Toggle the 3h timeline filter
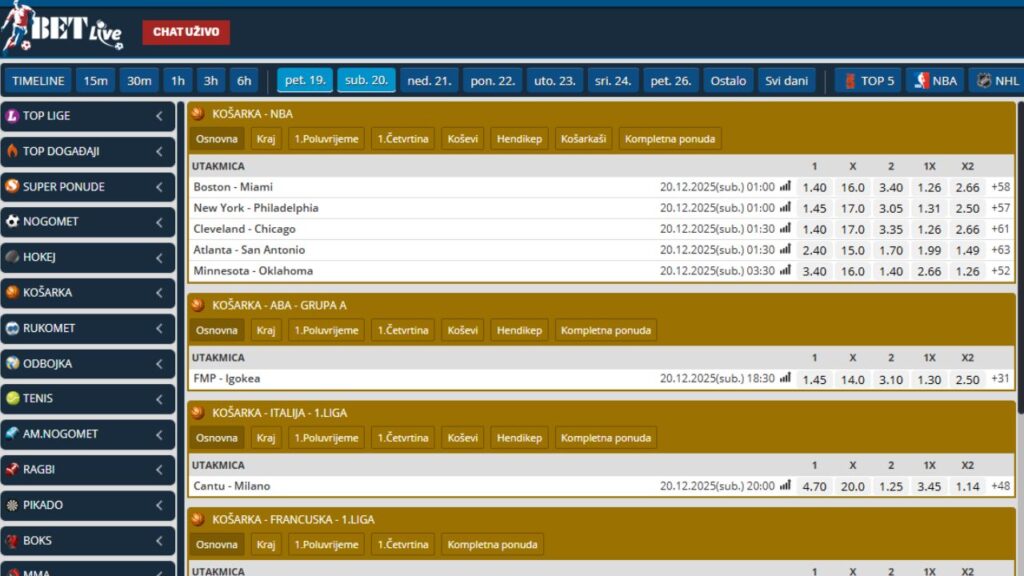 211,80
